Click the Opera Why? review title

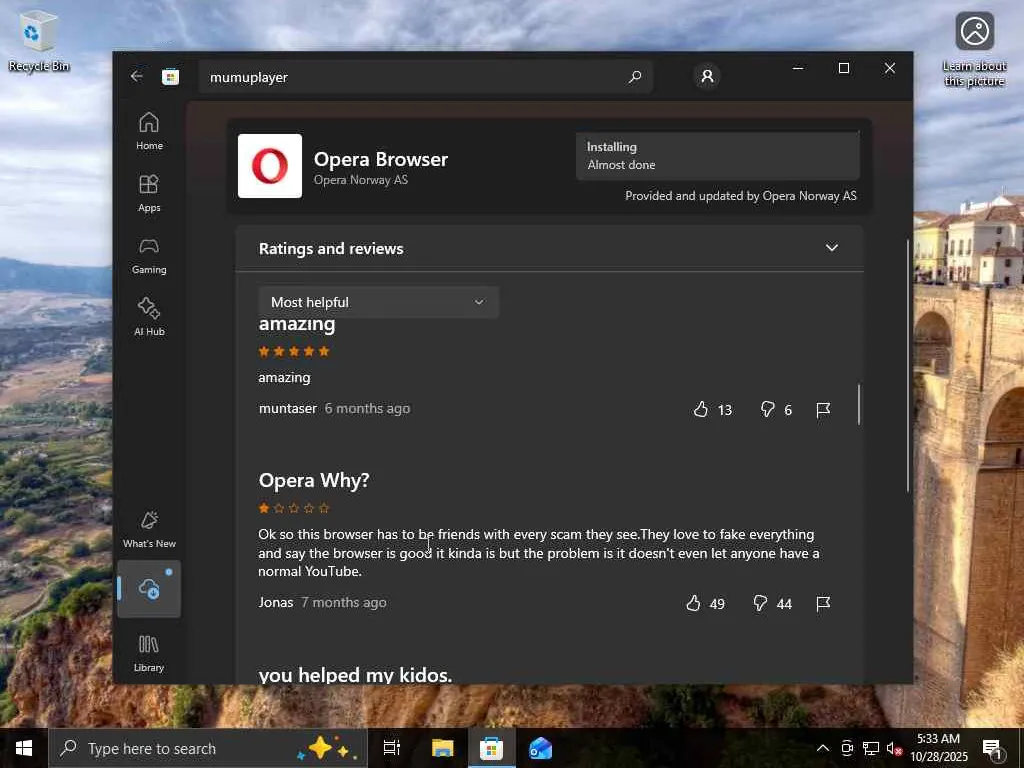(x=314, y=480)
